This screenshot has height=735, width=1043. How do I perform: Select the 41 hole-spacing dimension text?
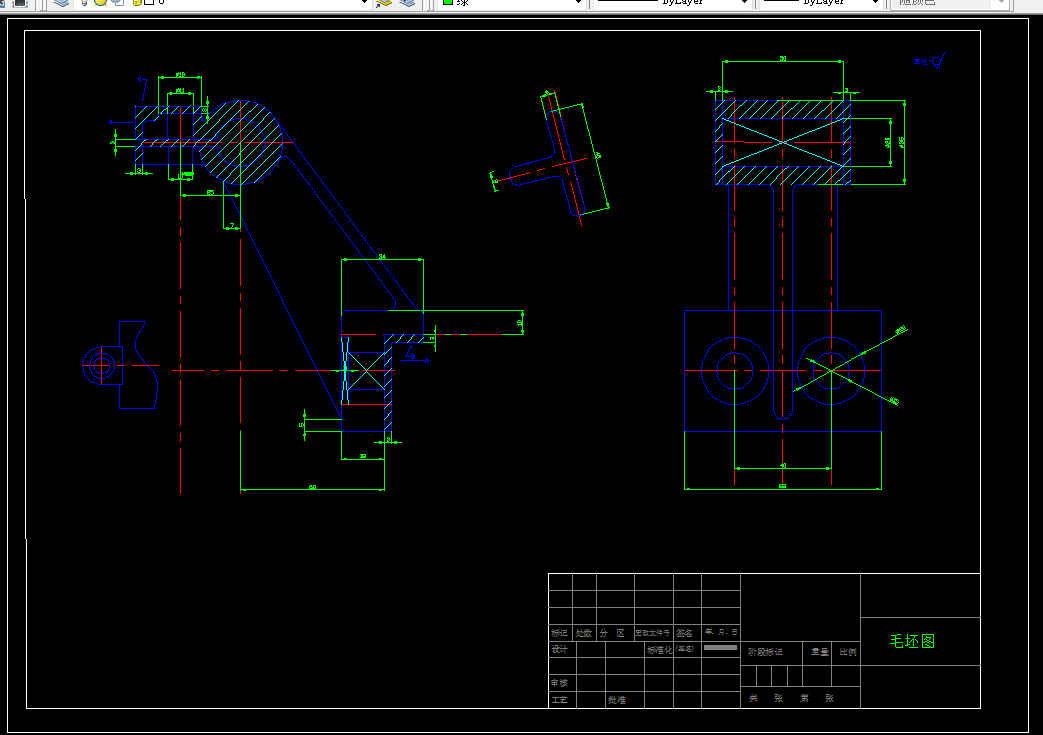tap(783, 465)
